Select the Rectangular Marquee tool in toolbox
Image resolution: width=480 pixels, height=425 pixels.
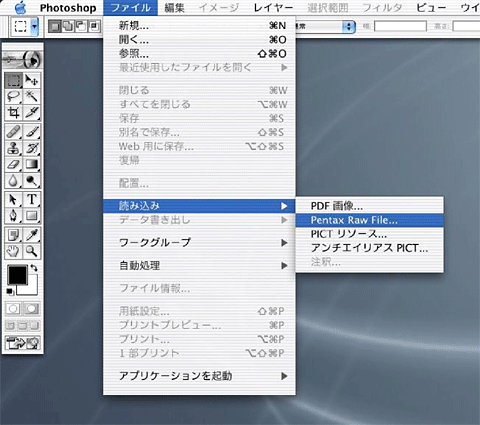pos(13,80)
